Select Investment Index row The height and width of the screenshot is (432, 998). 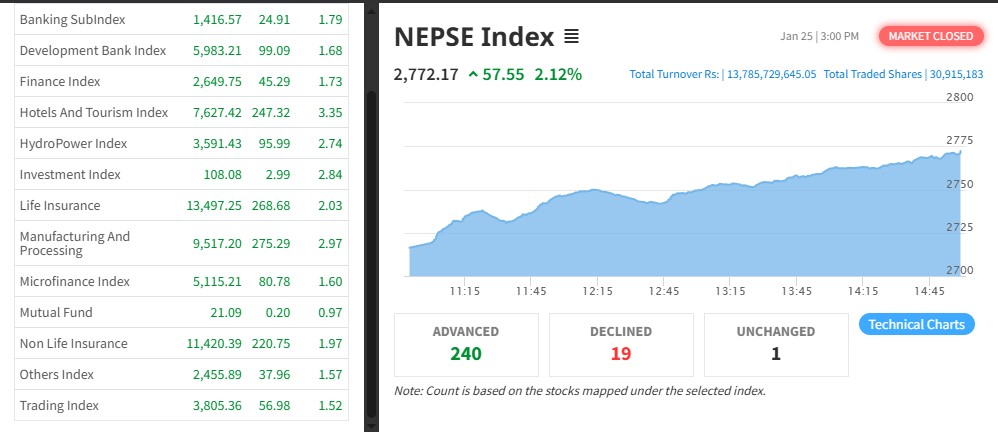(x=70, y=175)
